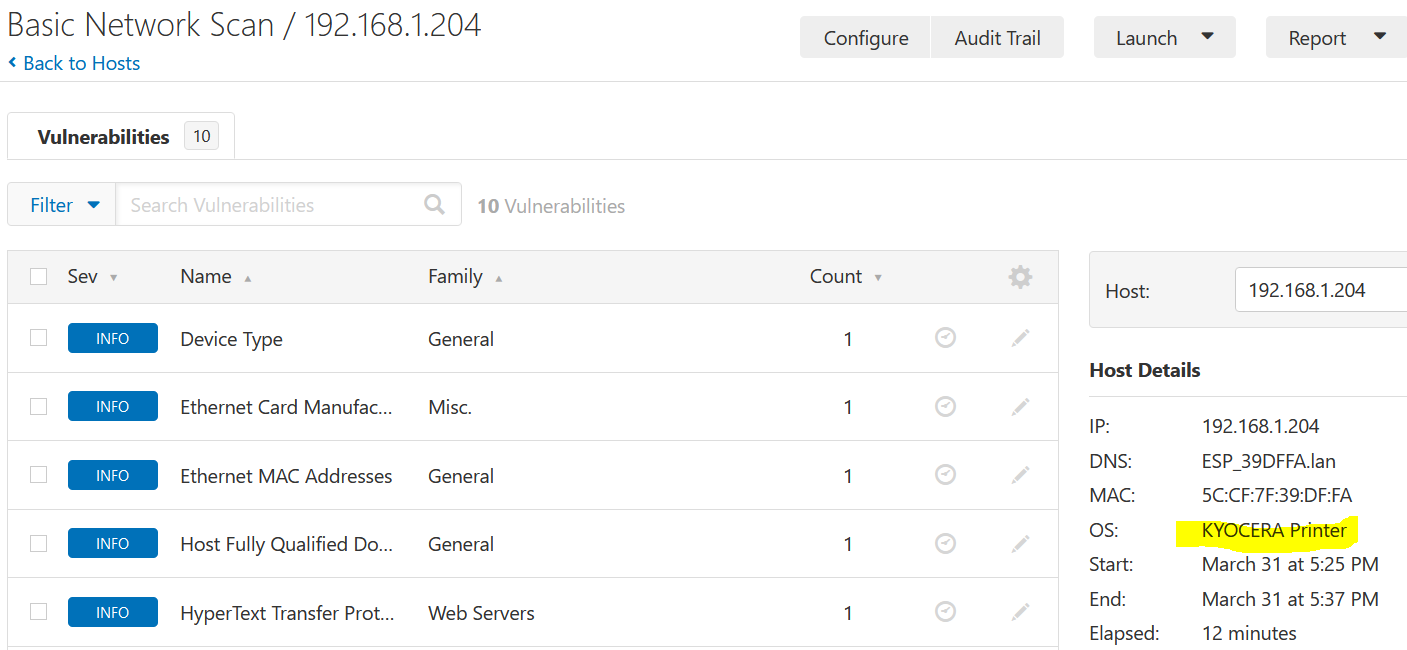Click the snooze clock icon for Ethernet MAC Addresses

[945, 475]
